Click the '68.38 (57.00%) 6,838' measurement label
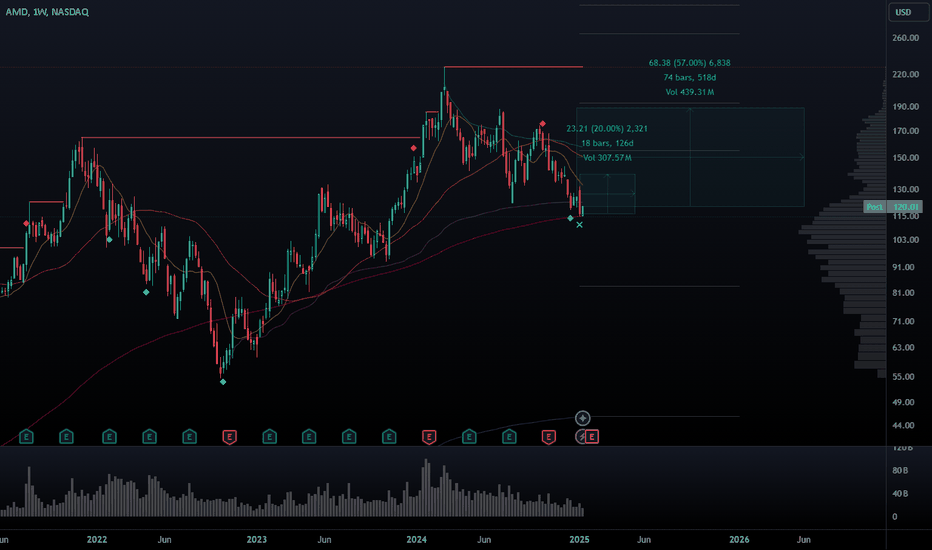The width and height of the screenshot is (932, 550). [689, 62]
